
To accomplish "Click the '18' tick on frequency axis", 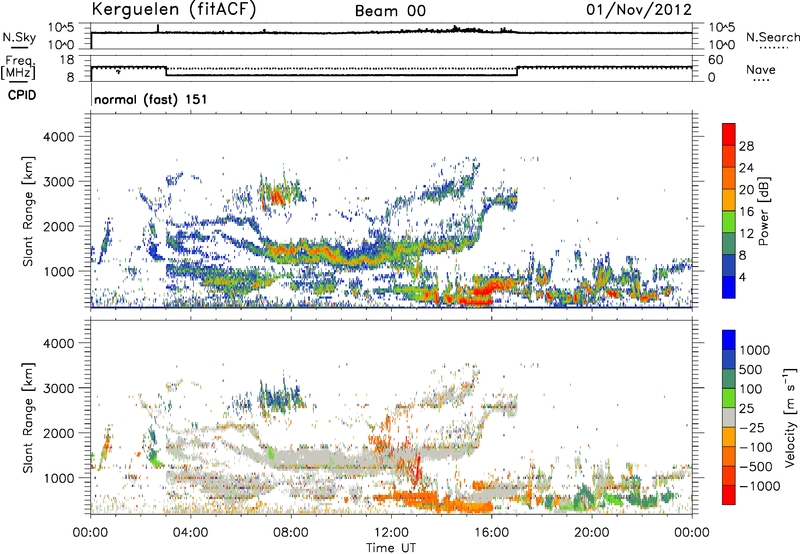I will click(x=66, y=60).
